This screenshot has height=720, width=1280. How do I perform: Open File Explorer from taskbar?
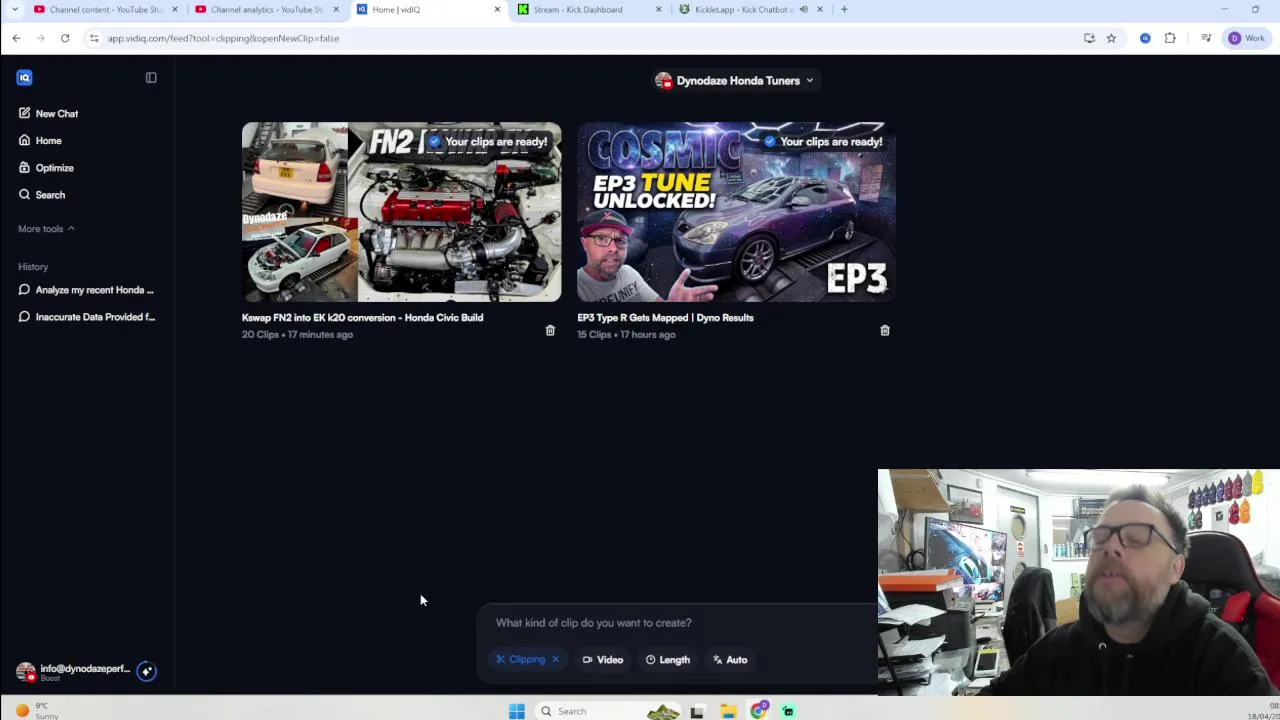[x=728, y=711]
